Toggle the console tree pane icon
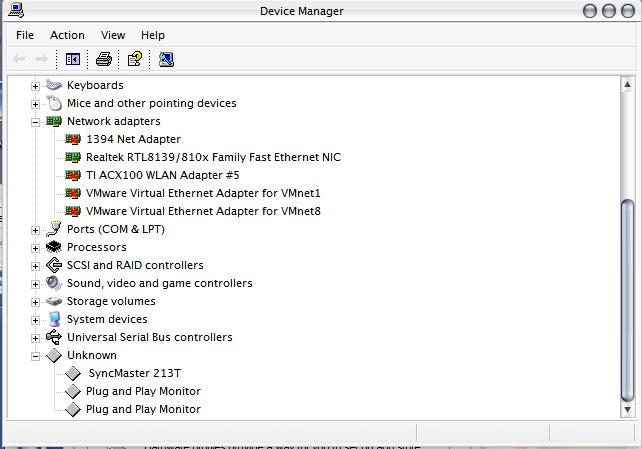The height and width of the screenshot is (449, 642). point(73,59)
